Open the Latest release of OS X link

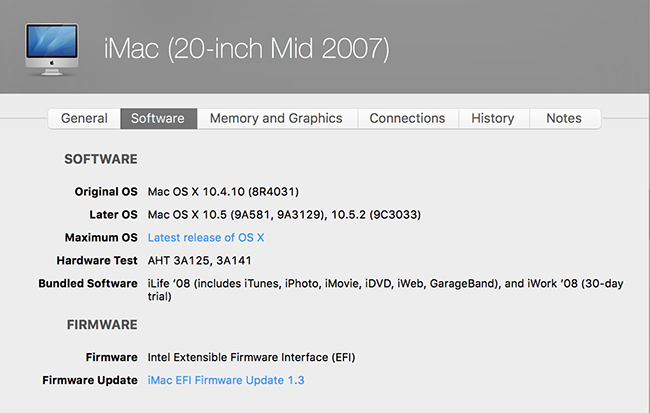(x=206, y=237)
